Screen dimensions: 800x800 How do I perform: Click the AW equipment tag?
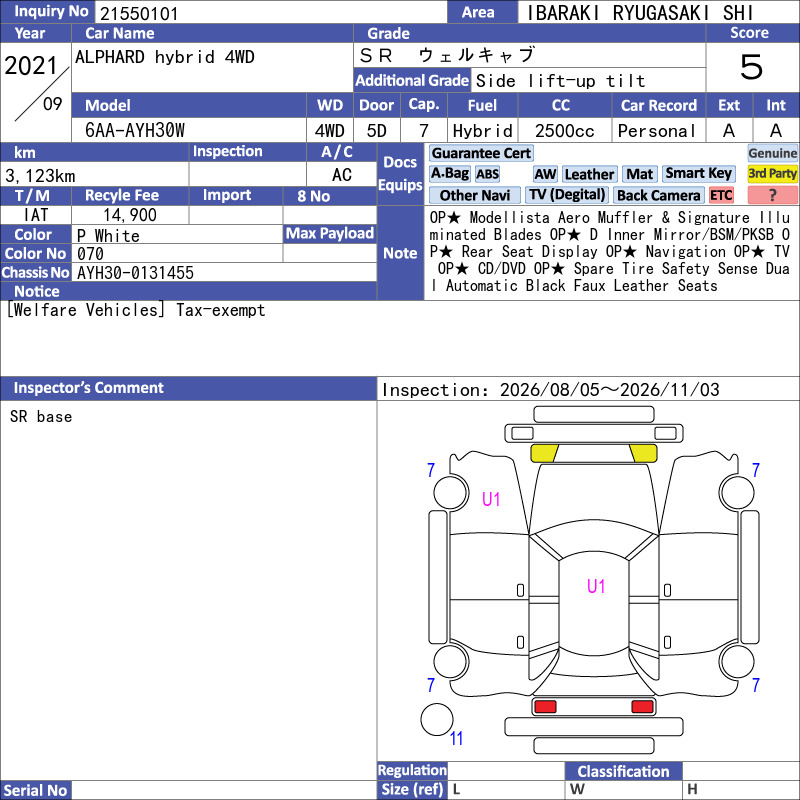[x=545, y=174]
